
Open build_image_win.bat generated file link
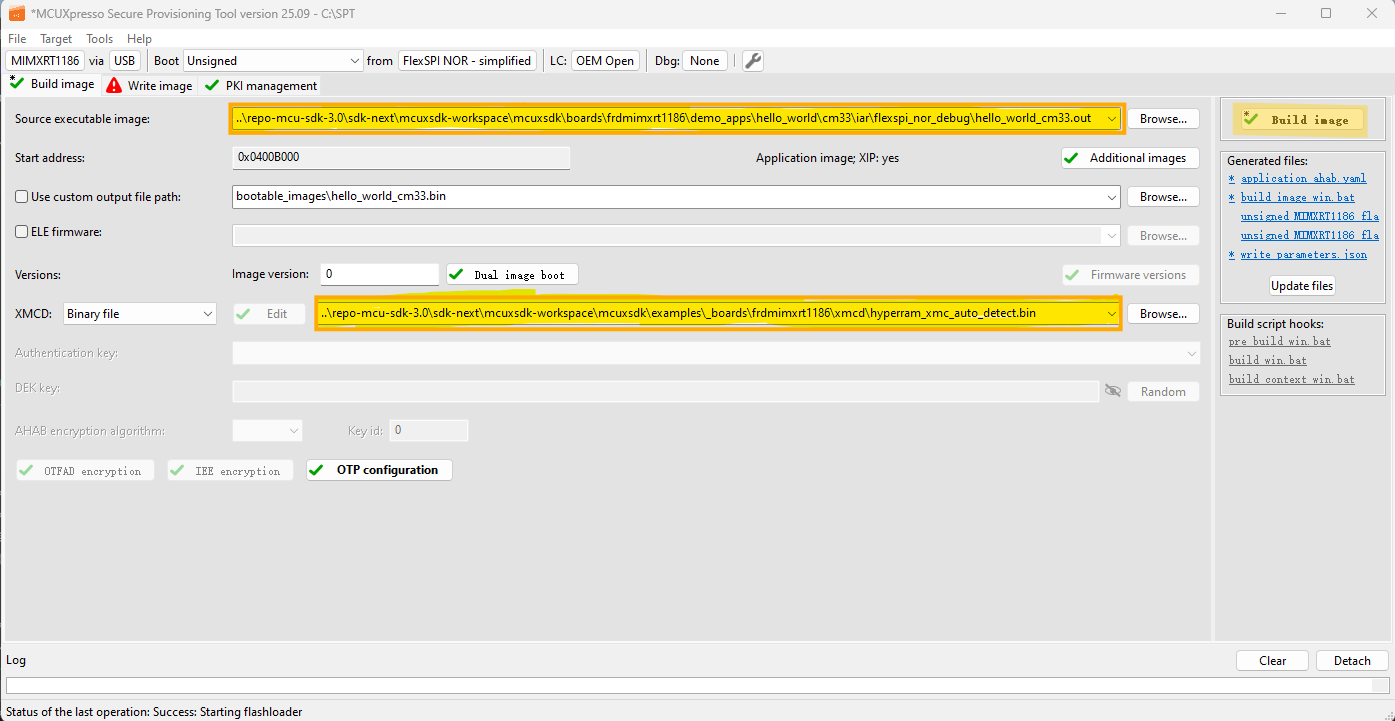1294,198
